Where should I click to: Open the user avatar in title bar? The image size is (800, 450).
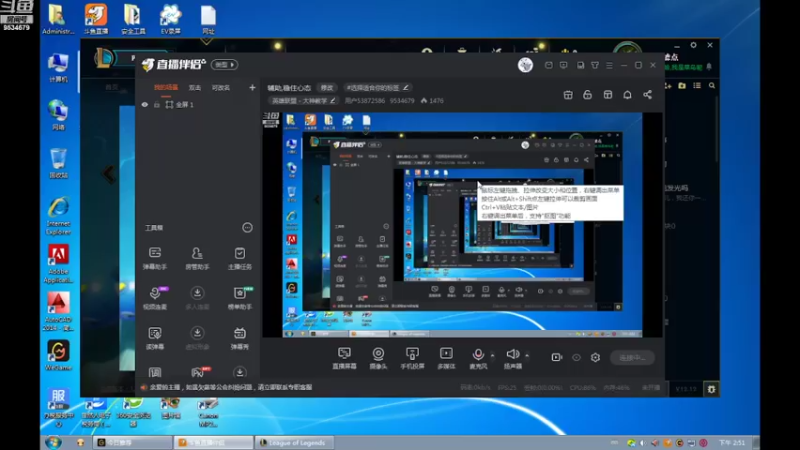[x=526, y=65]
